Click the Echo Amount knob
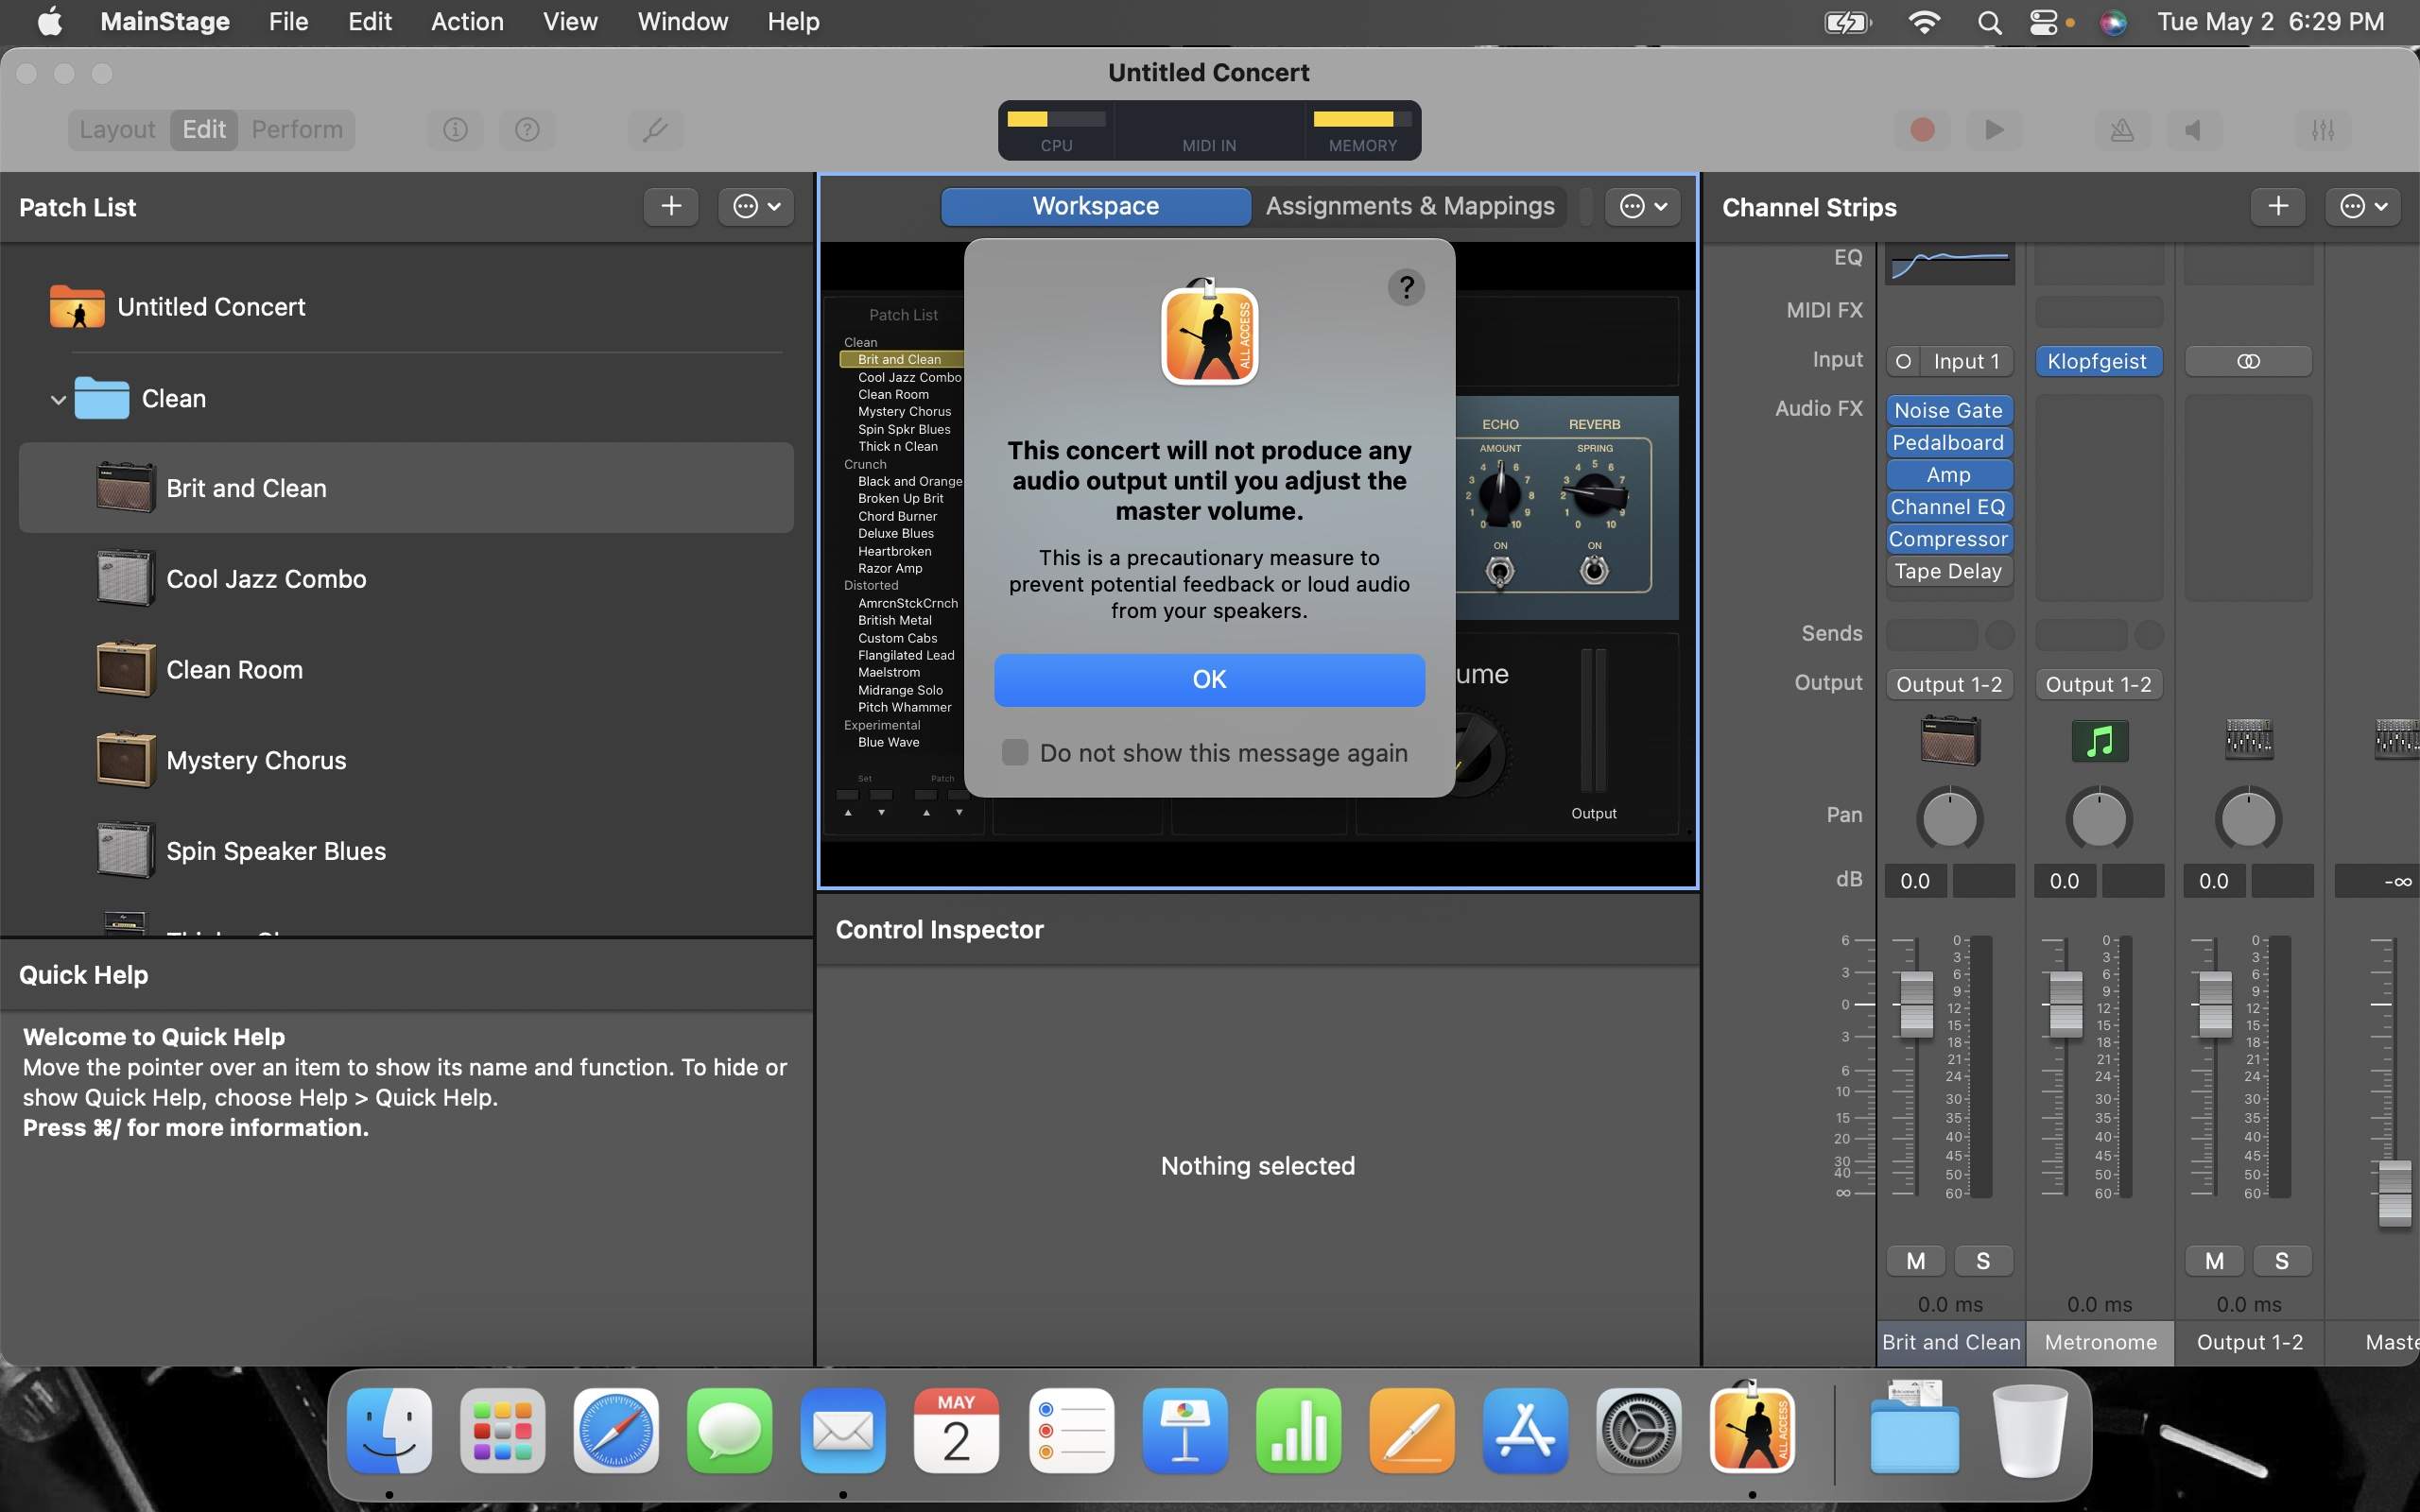Viewport: 2420px width, 1512px height. [x=1499, y=493]
